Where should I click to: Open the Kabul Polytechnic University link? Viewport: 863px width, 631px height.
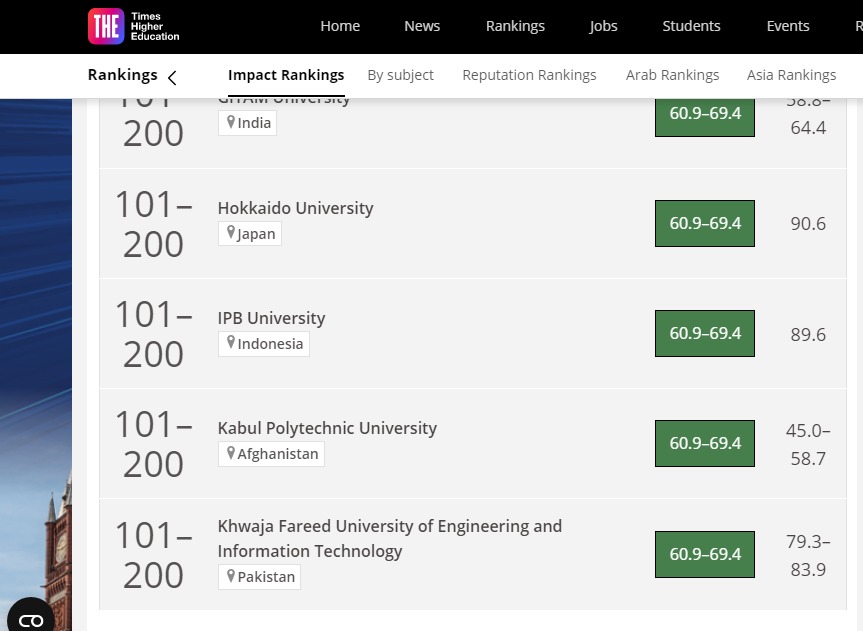[327, 428]
